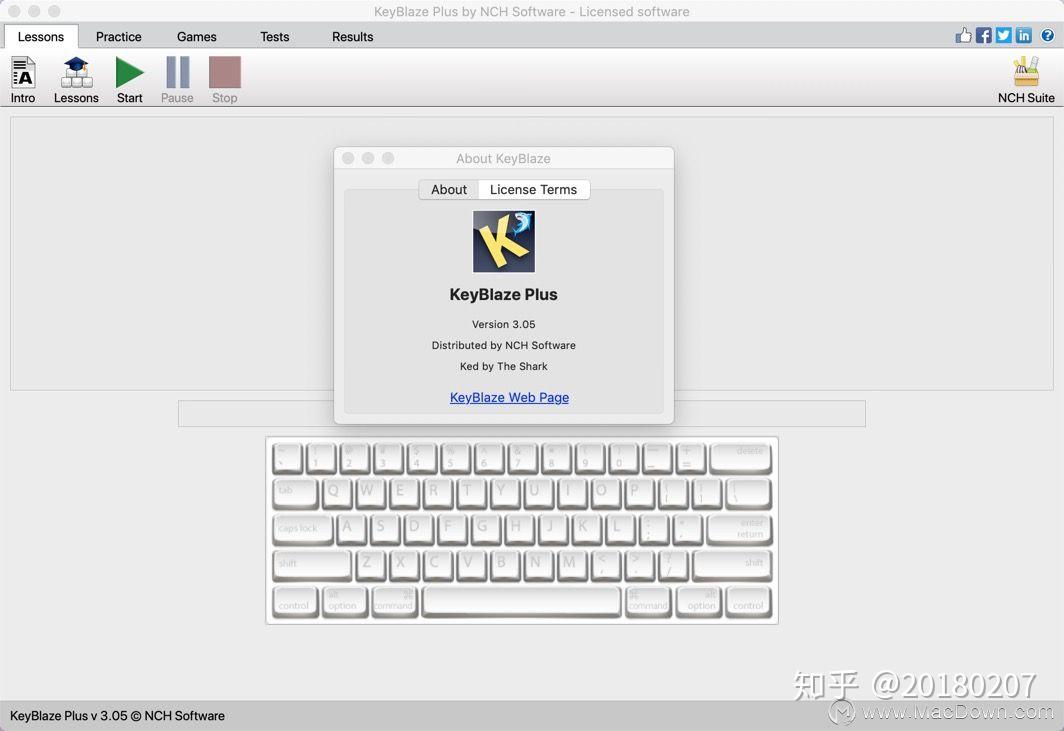Share via the Facebook icon

coord(983,35)
